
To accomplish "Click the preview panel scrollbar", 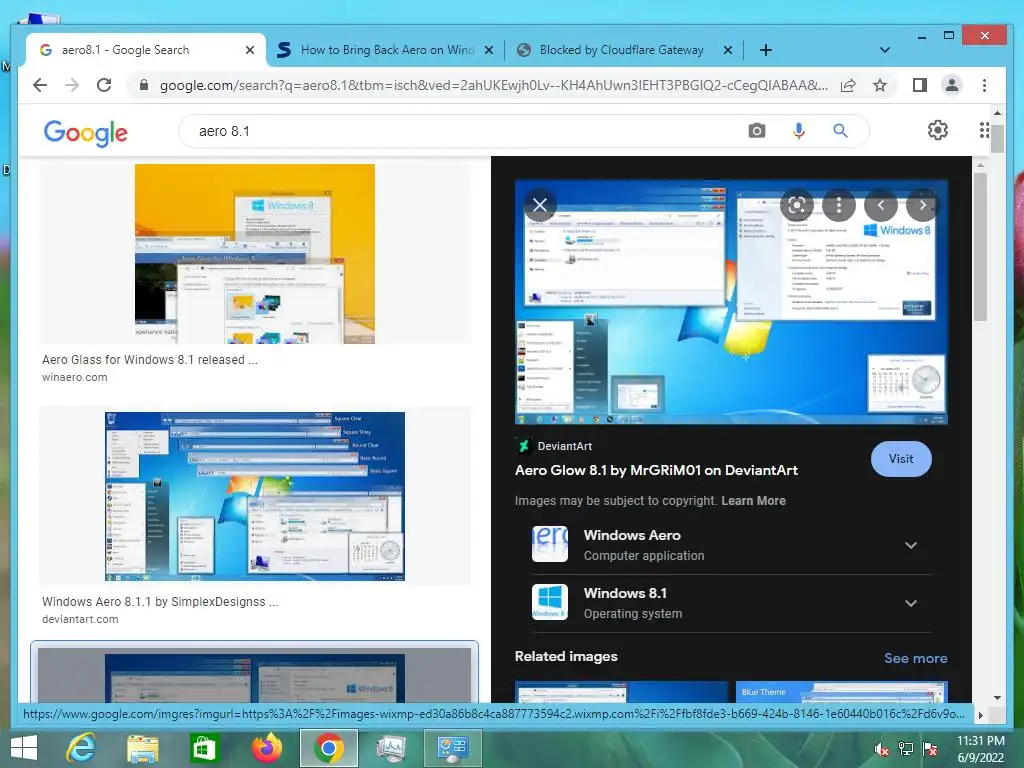I will click(x=980, y=248).
